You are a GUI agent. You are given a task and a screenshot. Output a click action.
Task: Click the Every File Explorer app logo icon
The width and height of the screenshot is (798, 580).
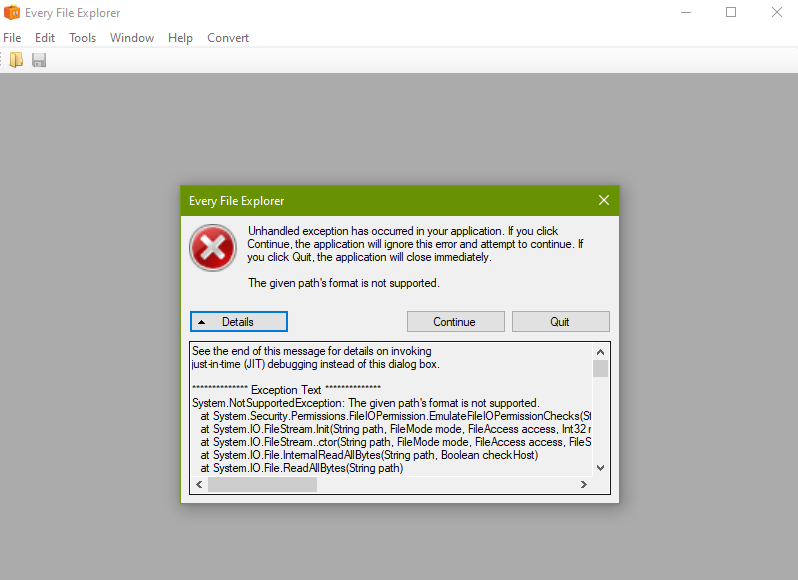[x=12, y=12]
